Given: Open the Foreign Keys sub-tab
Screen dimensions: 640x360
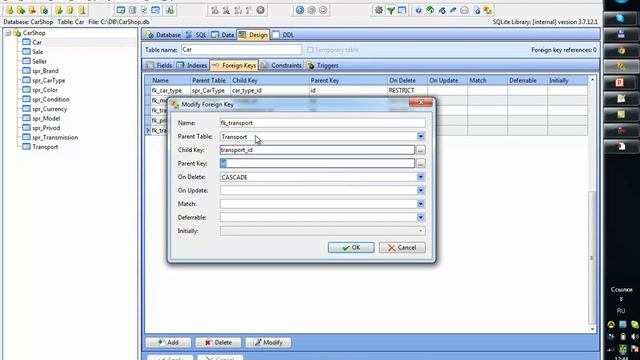Looking at the screenshot, I should pos(234,65).
